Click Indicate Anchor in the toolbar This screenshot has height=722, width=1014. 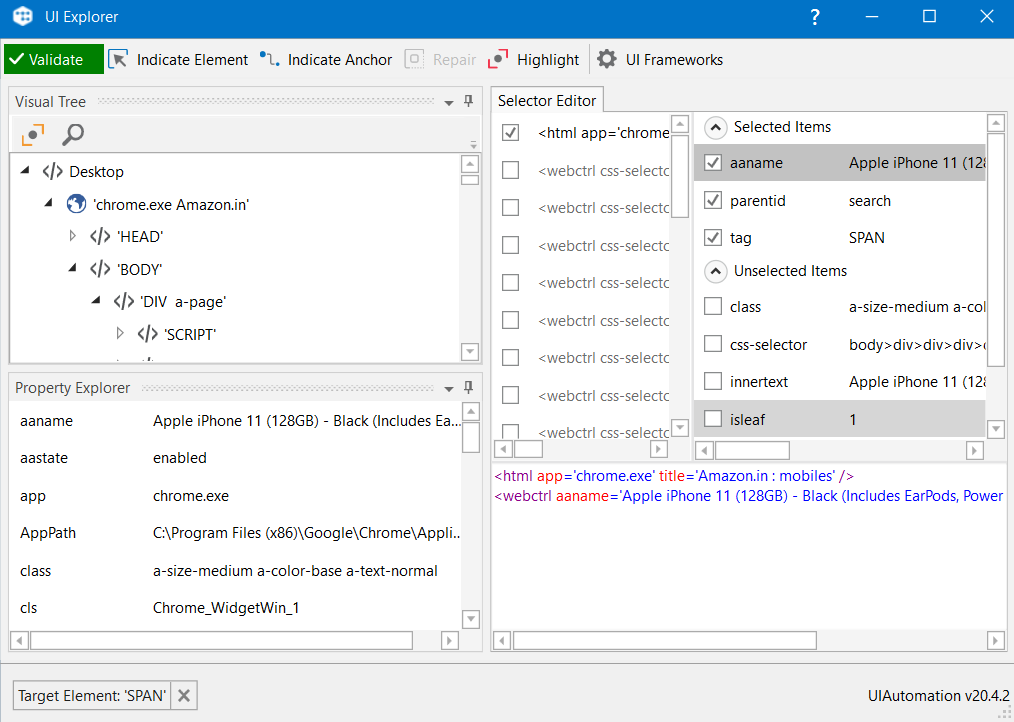click(x=326, y=60)
